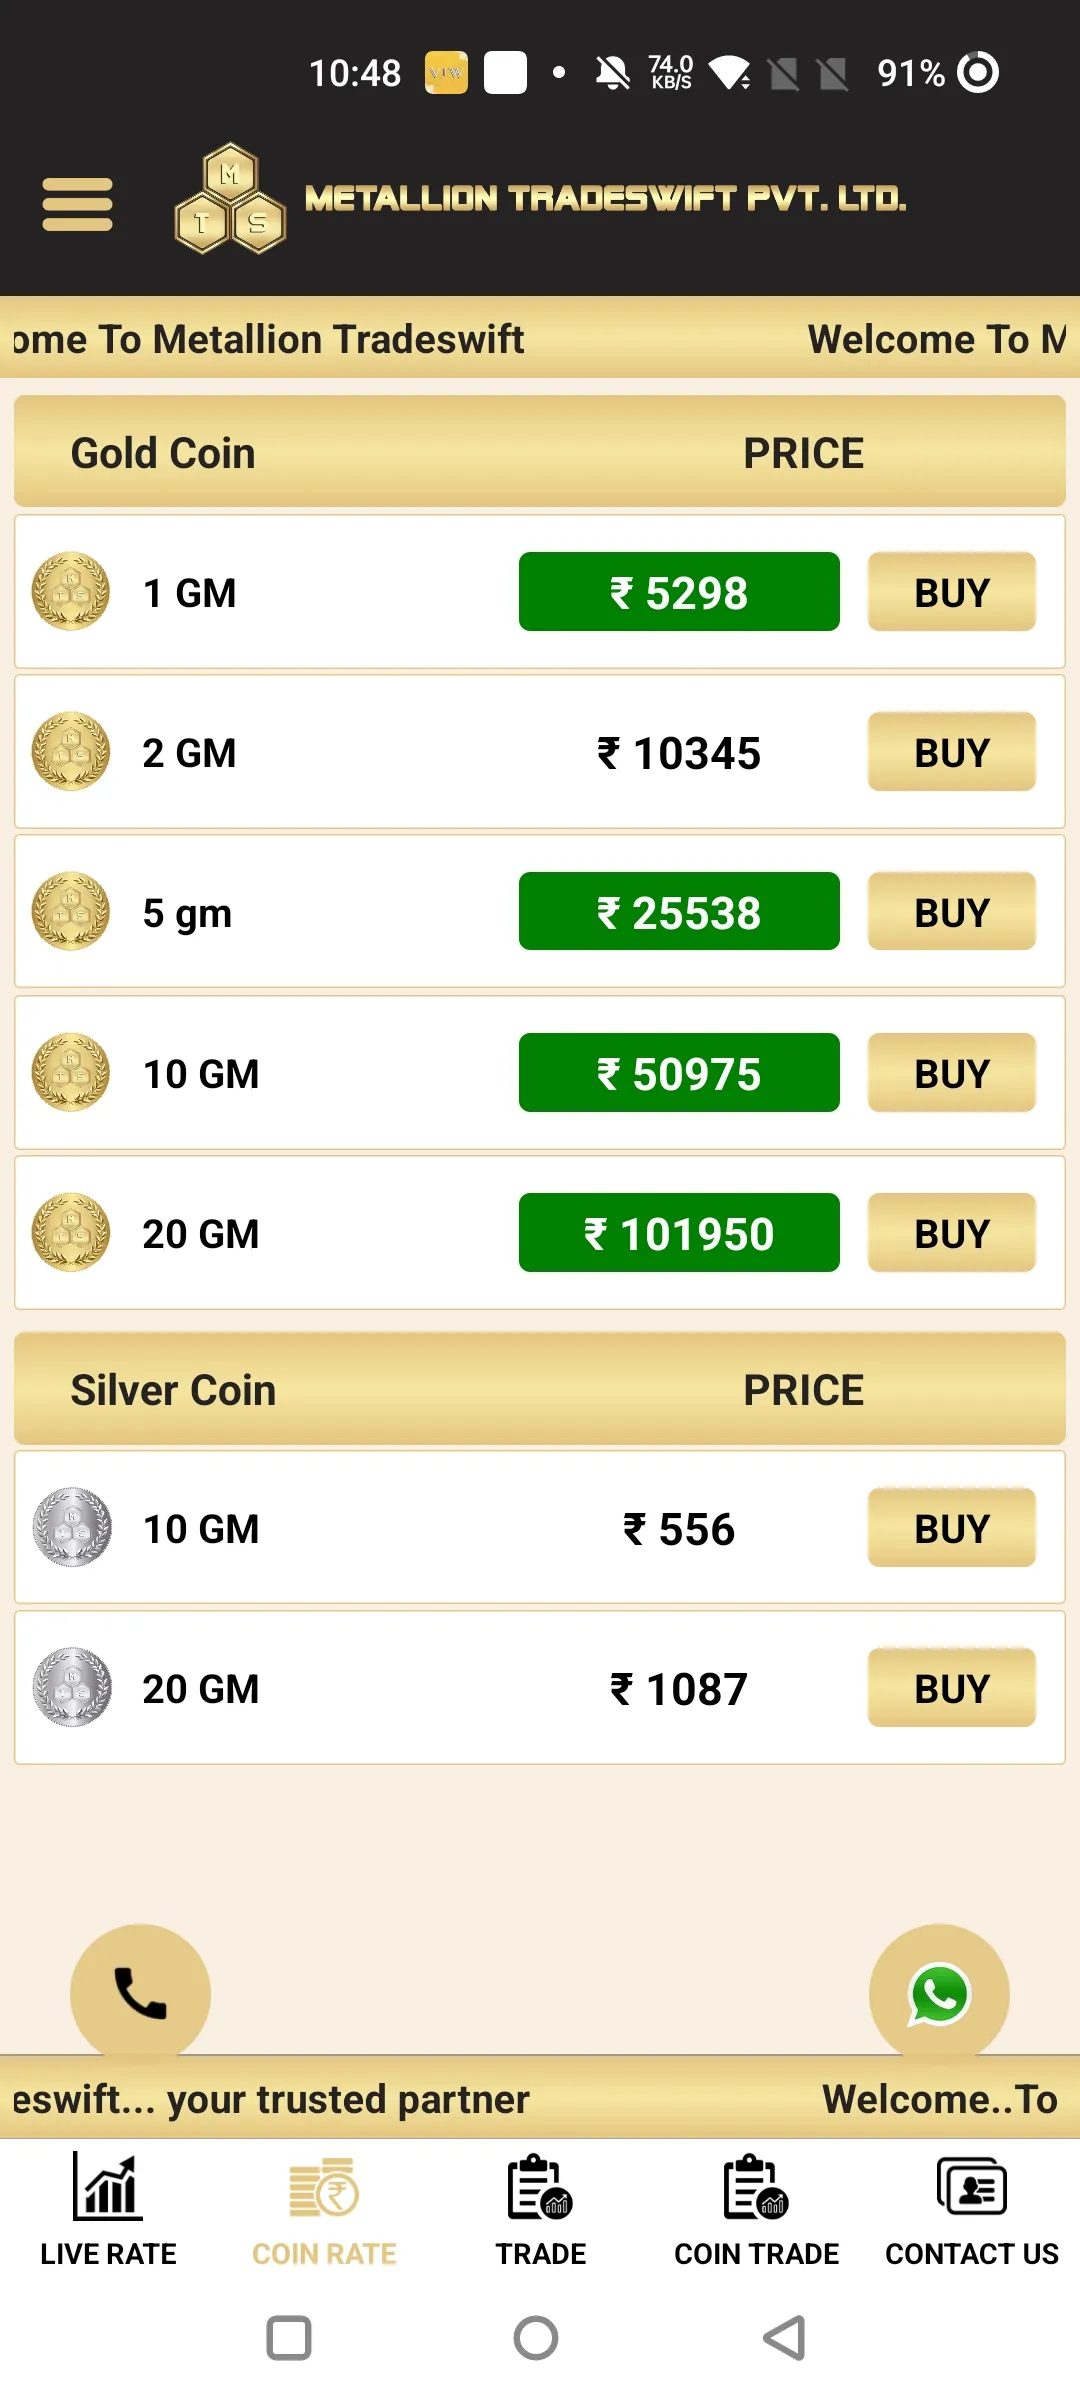Screen dimensions: 1080x2400
Task: Tap the Android home navigation button
Action: 536,2338
